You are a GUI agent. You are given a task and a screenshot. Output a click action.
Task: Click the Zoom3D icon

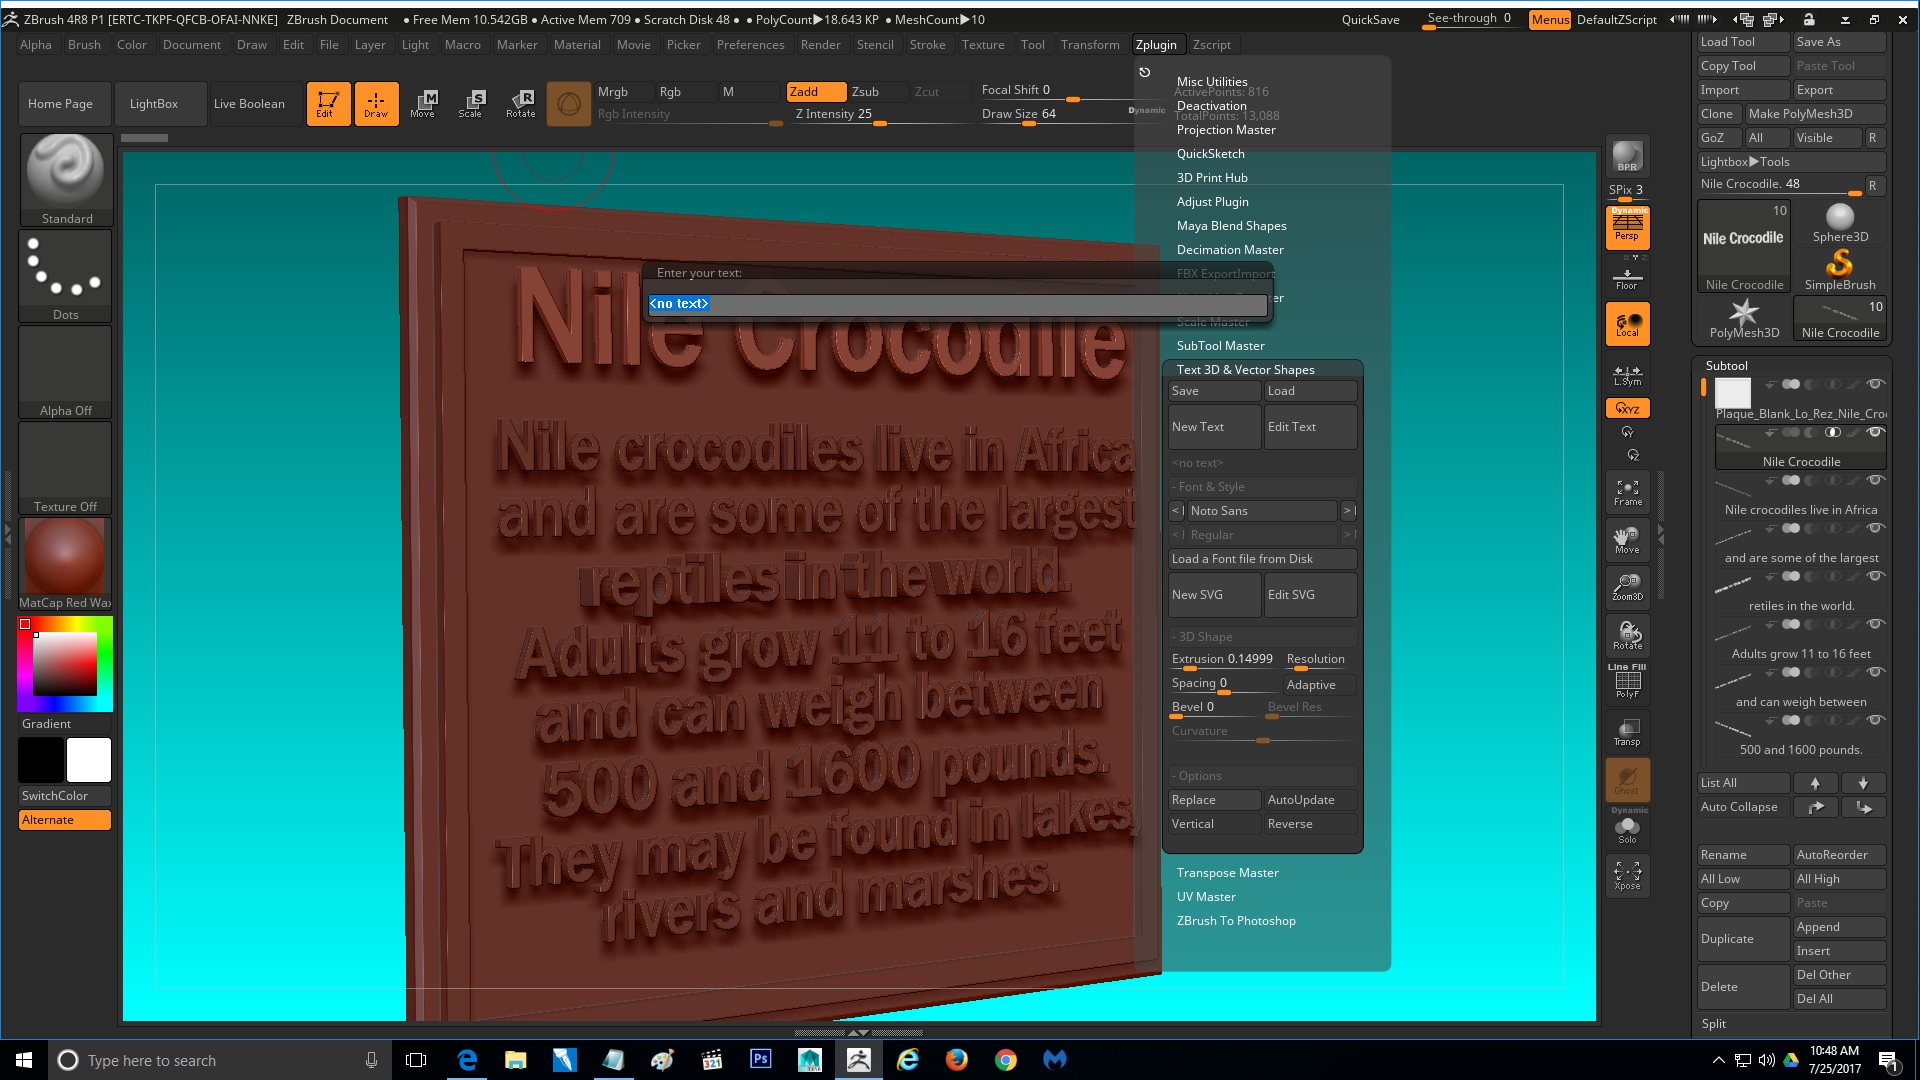point(1627,588)
